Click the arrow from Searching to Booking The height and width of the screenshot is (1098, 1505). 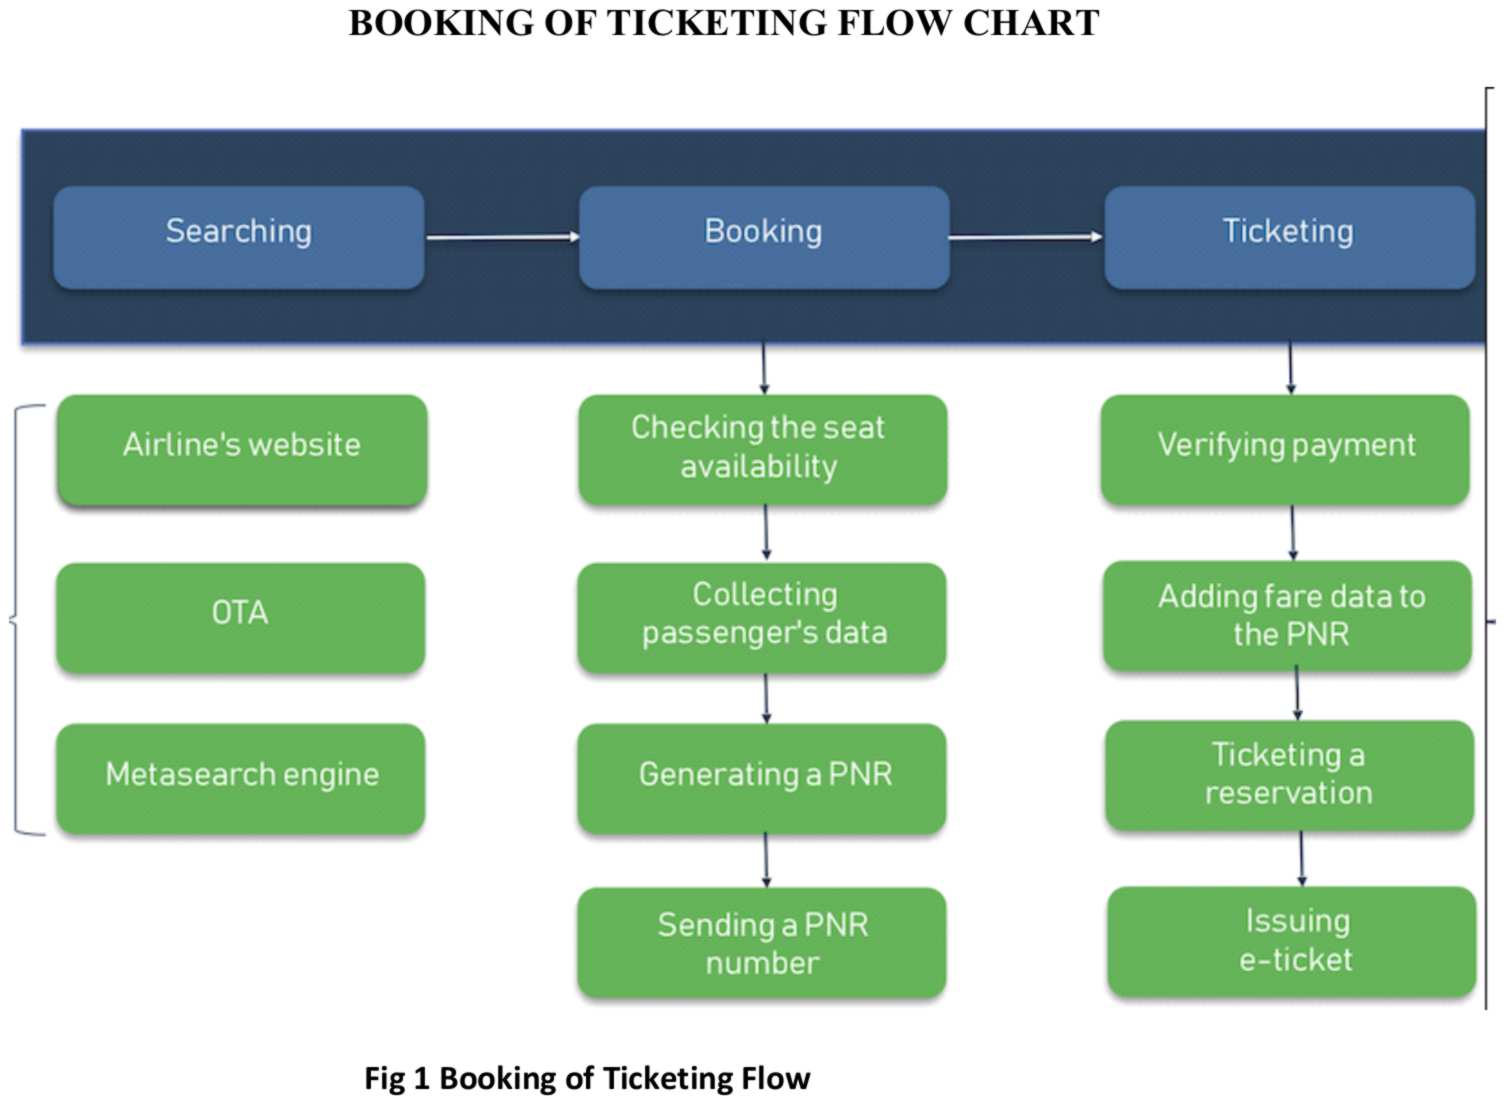tap(502, 237)
